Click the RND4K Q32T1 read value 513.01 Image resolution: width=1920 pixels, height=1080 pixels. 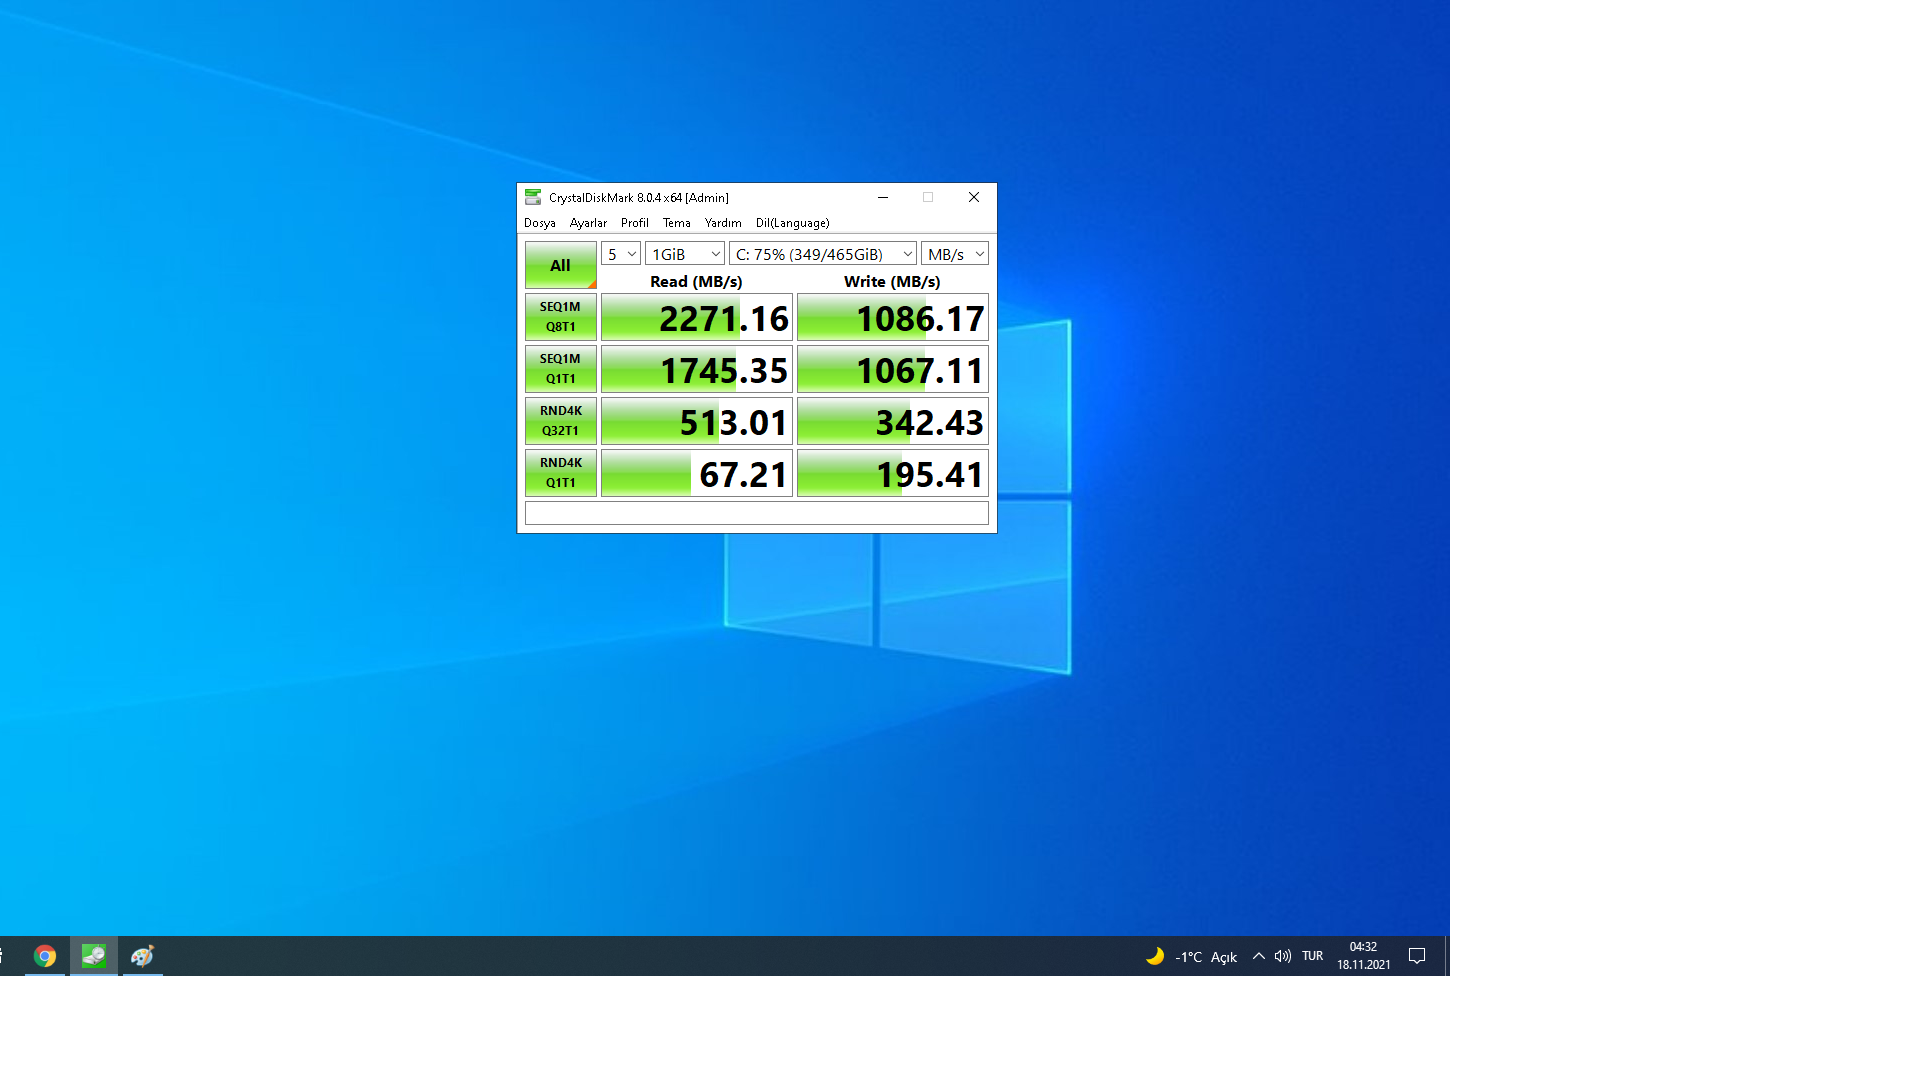click(697, 422)
